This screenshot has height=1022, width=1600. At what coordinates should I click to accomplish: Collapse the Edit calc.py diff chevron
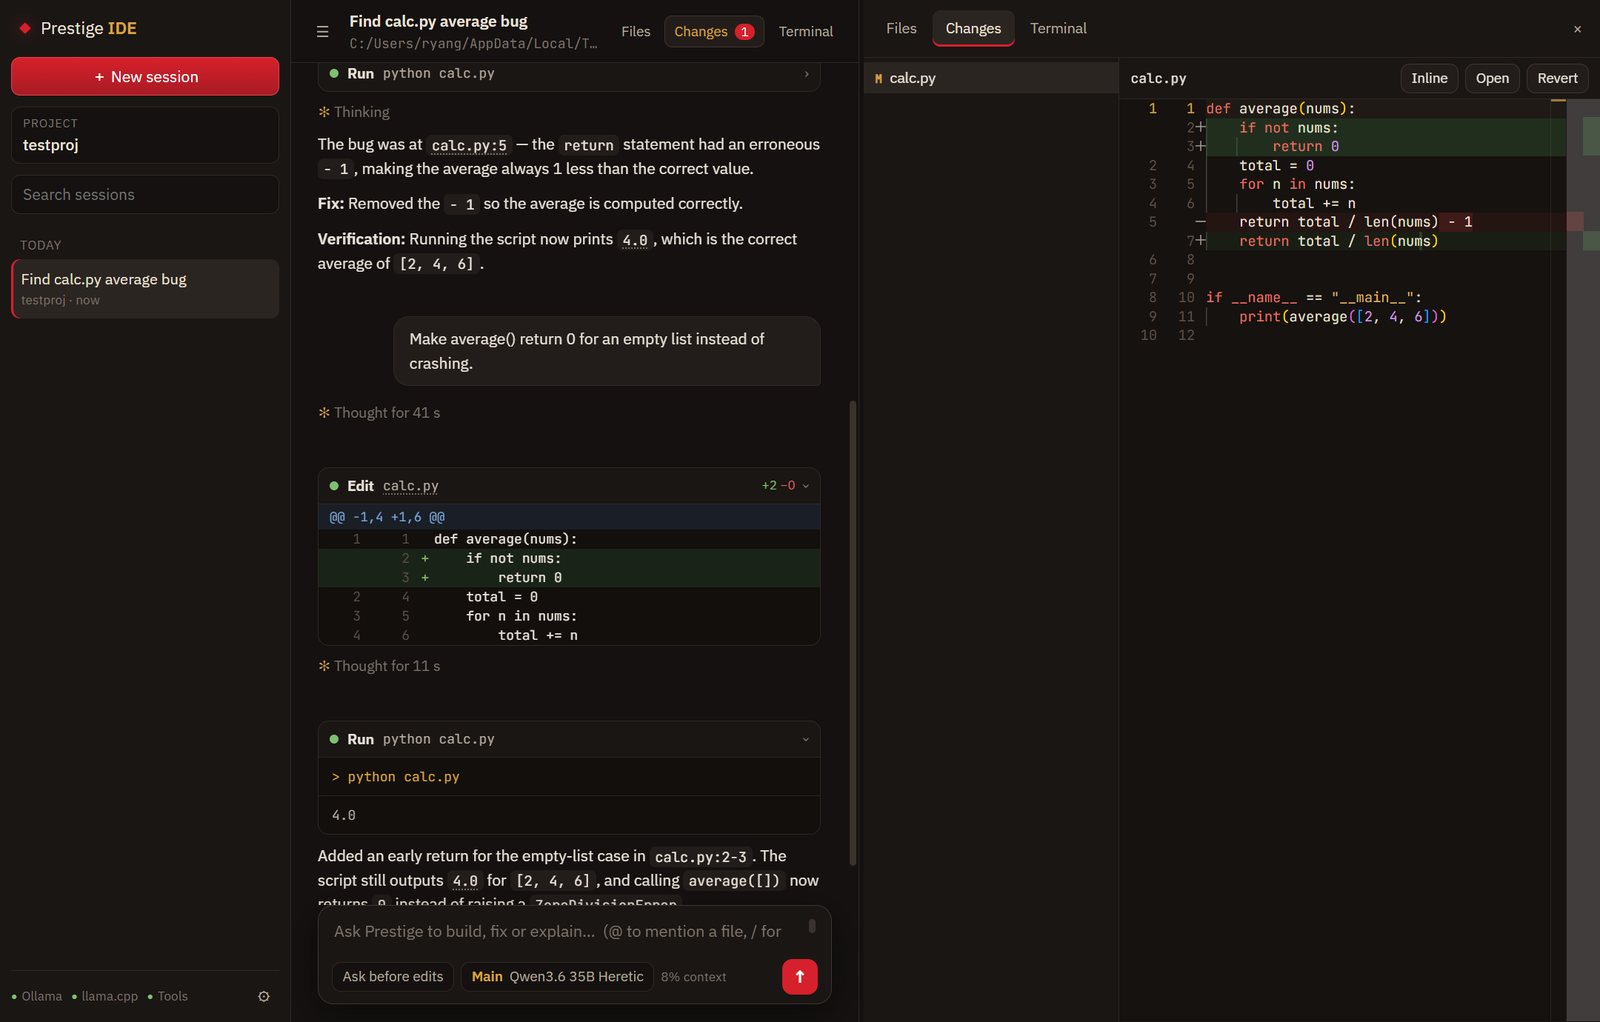[x=806, y=486]
